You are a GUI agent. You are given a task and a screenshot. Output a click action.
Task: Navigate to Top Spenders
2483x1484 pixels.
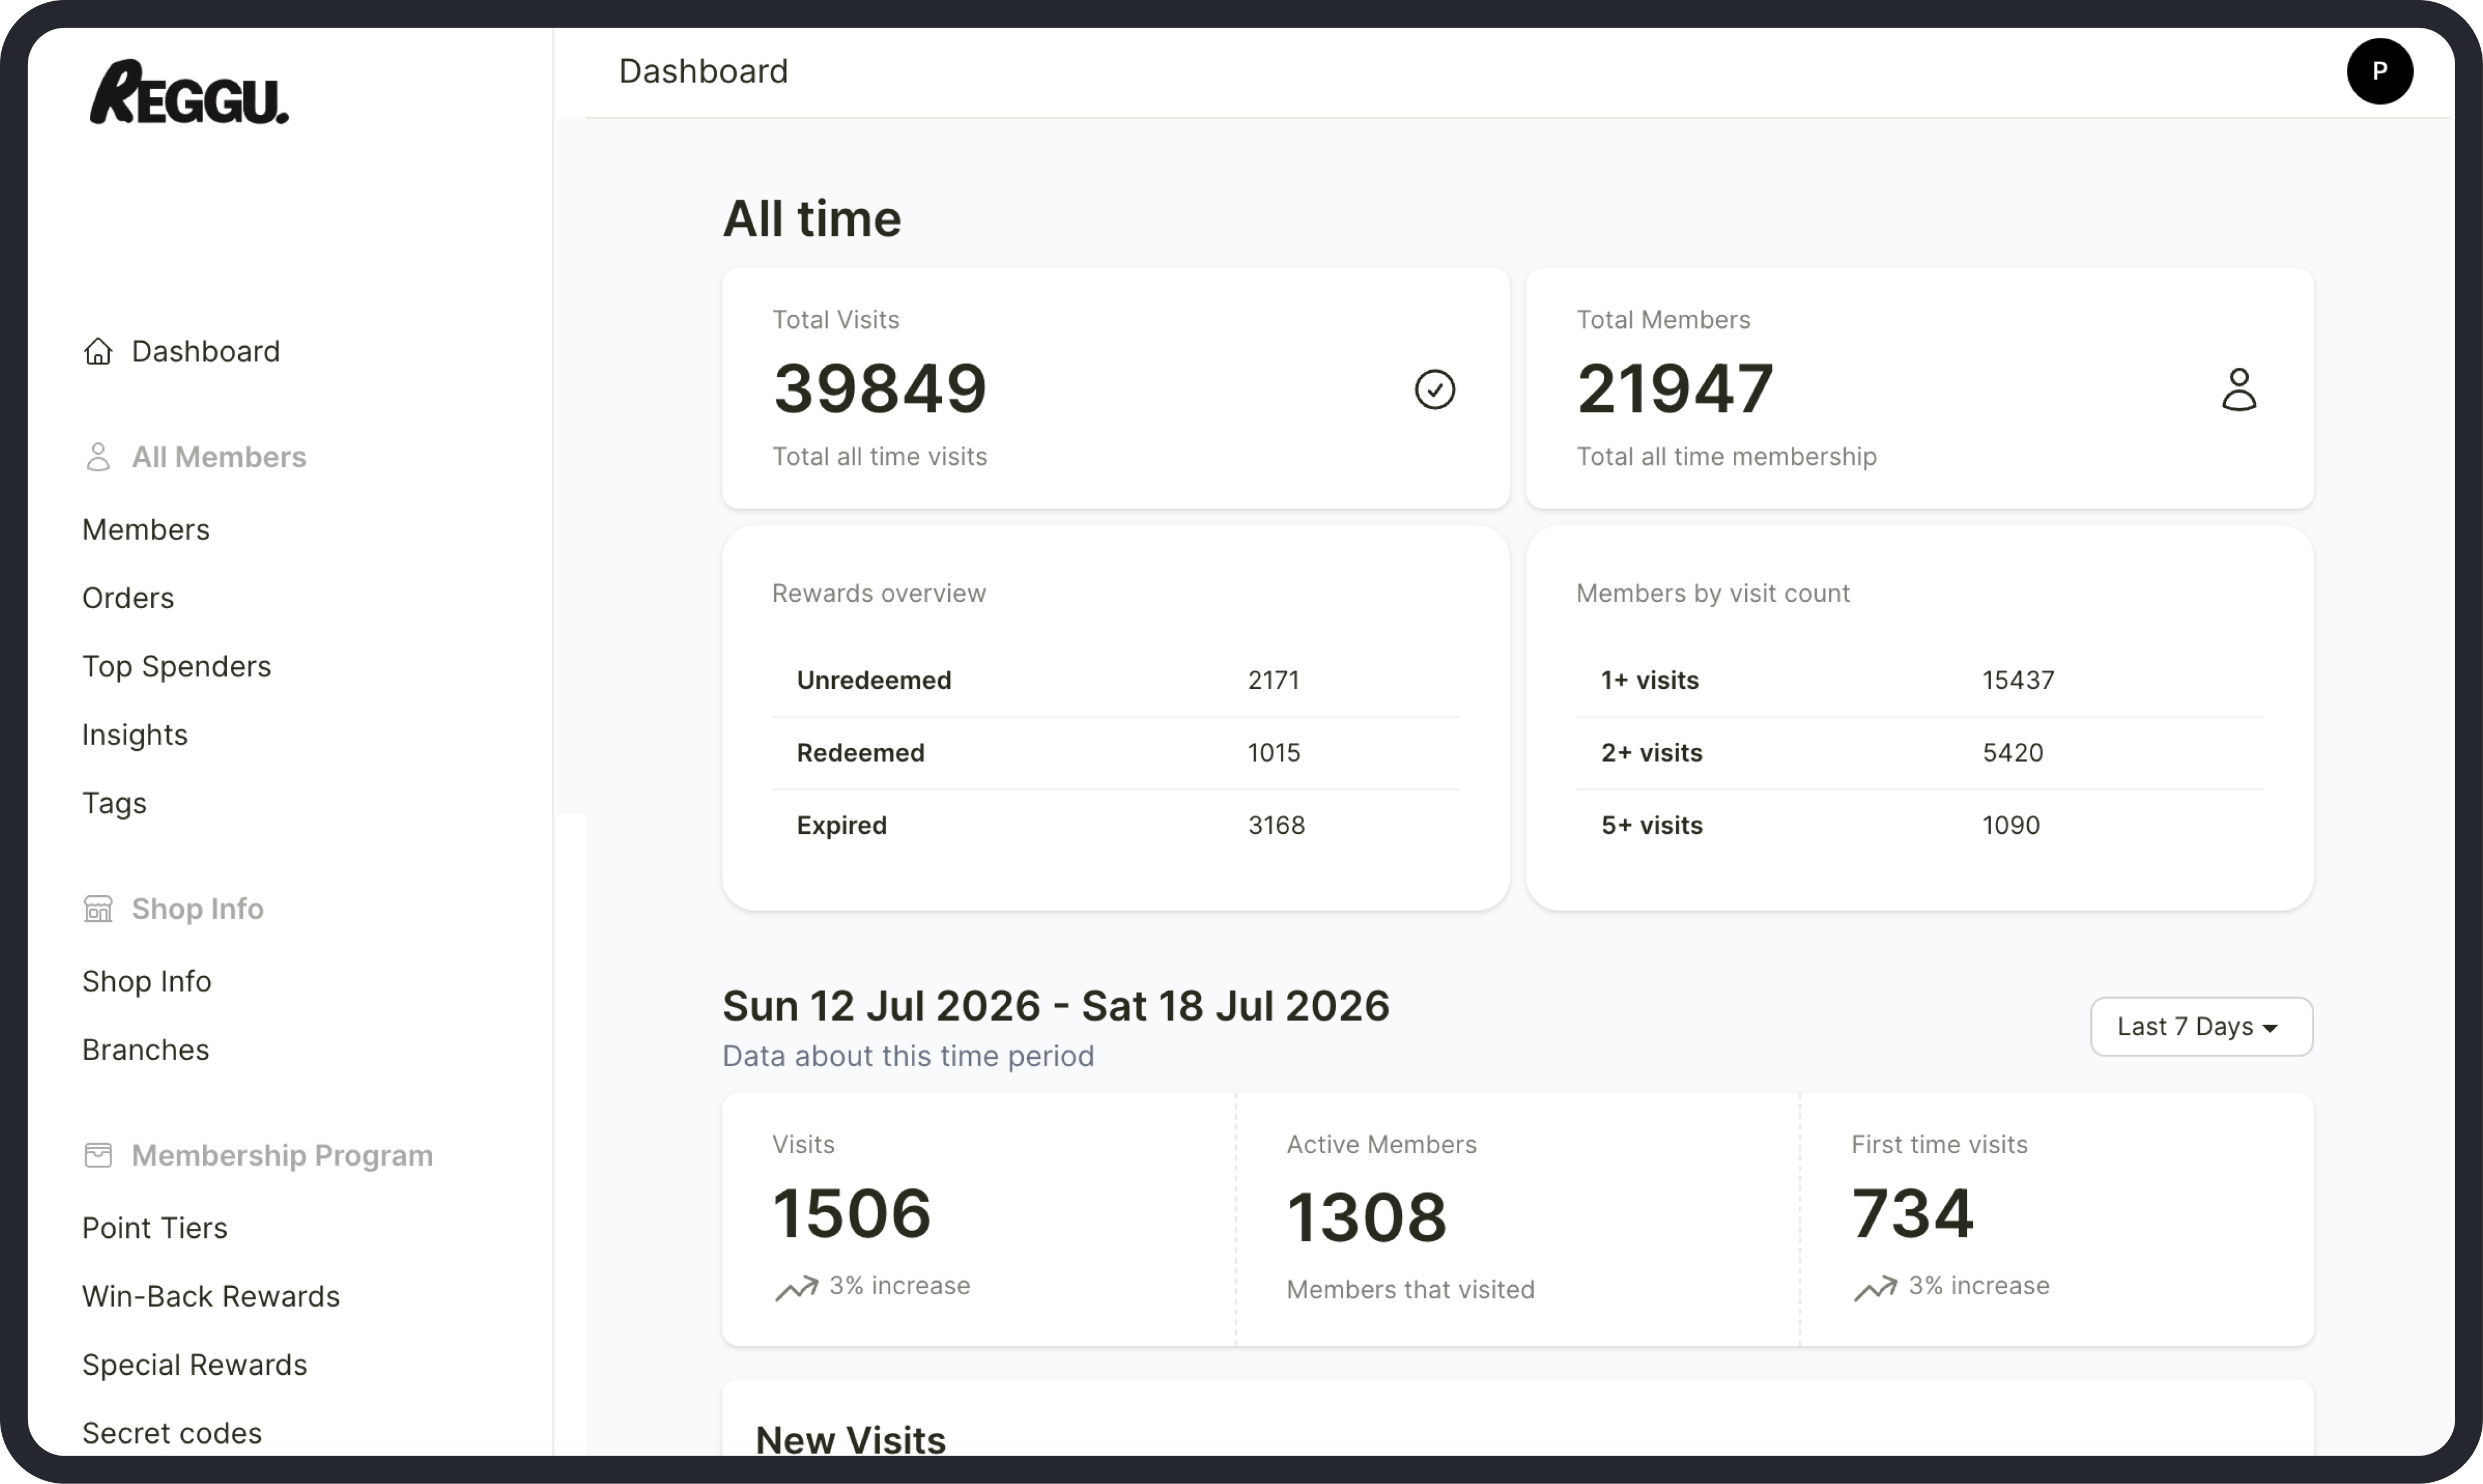pos(177,666)
